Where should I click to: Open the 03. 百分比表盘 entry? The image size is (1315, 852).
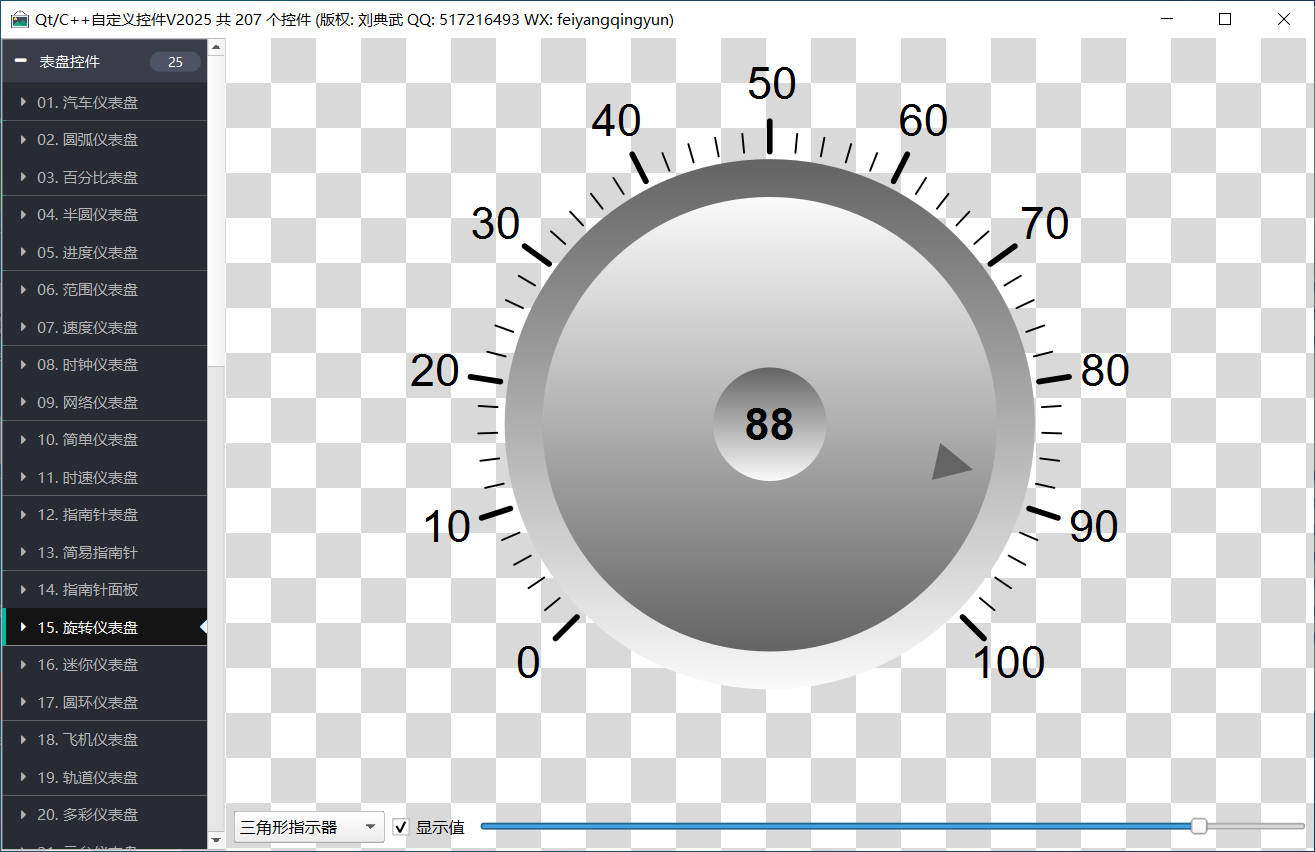point(104,177)
